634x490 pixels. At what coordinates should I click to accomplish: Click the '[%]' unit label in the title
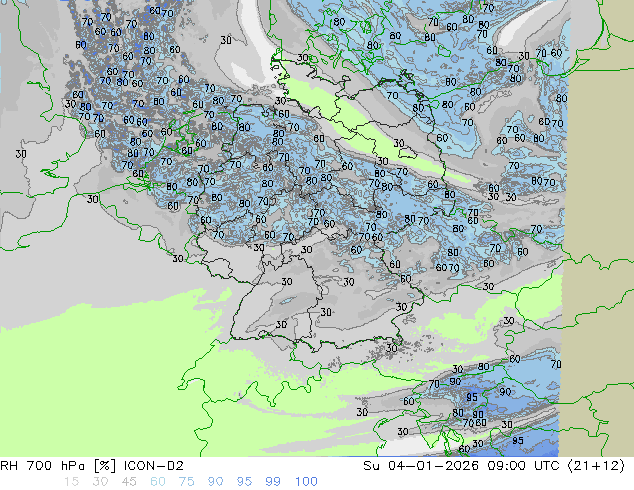[105, 466]
